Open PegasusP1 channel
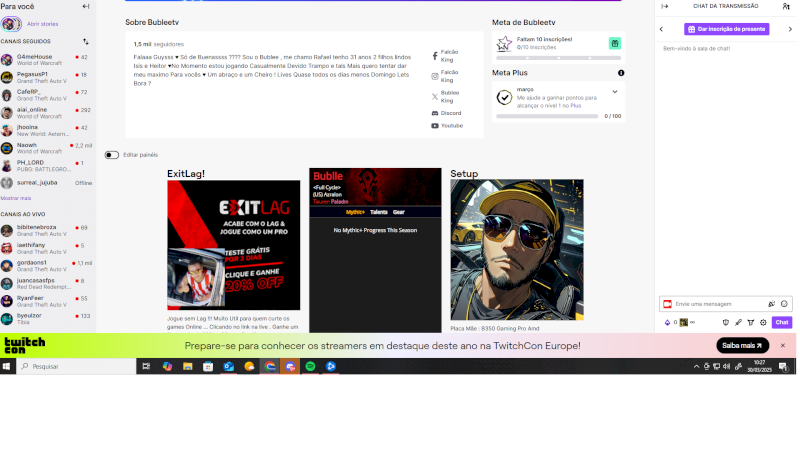 pos(47,78)
